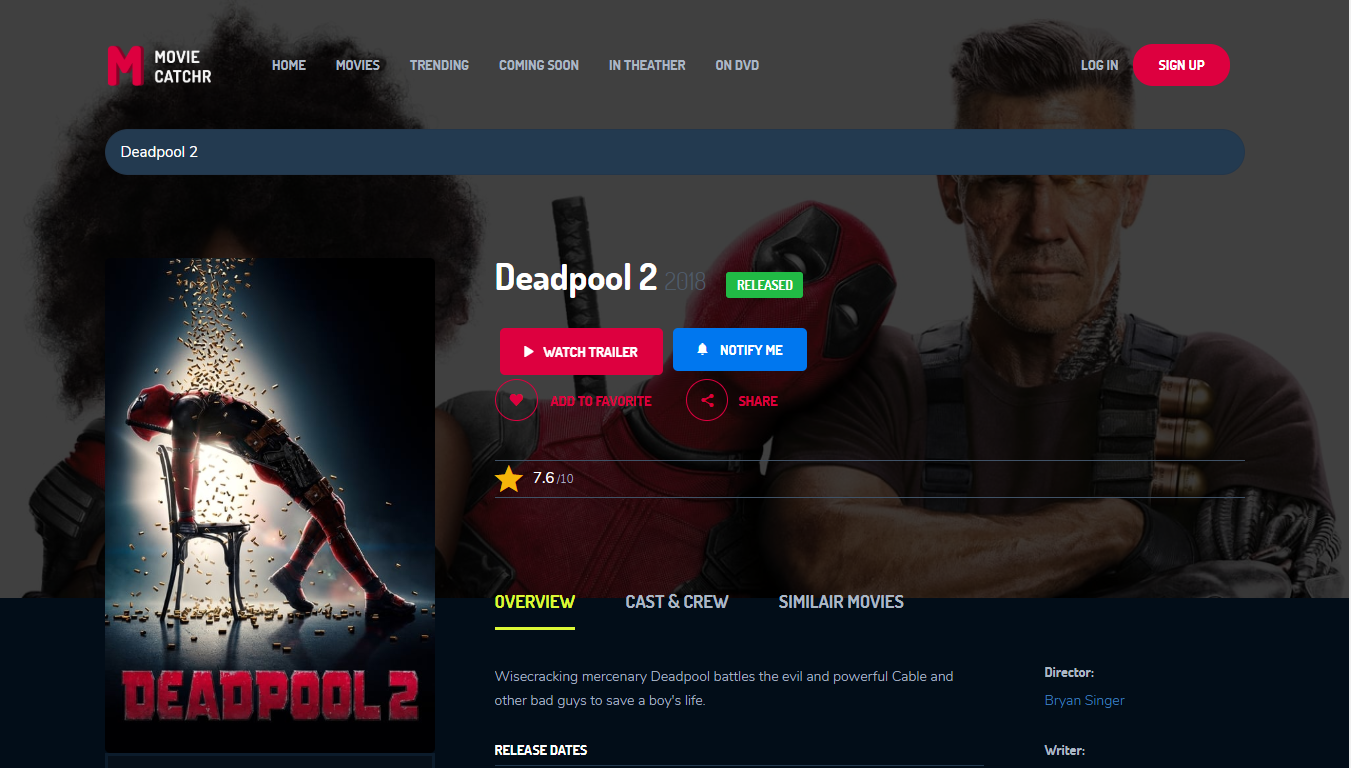
Task: Click the Writer: label
Action: tap(1065, 750)
